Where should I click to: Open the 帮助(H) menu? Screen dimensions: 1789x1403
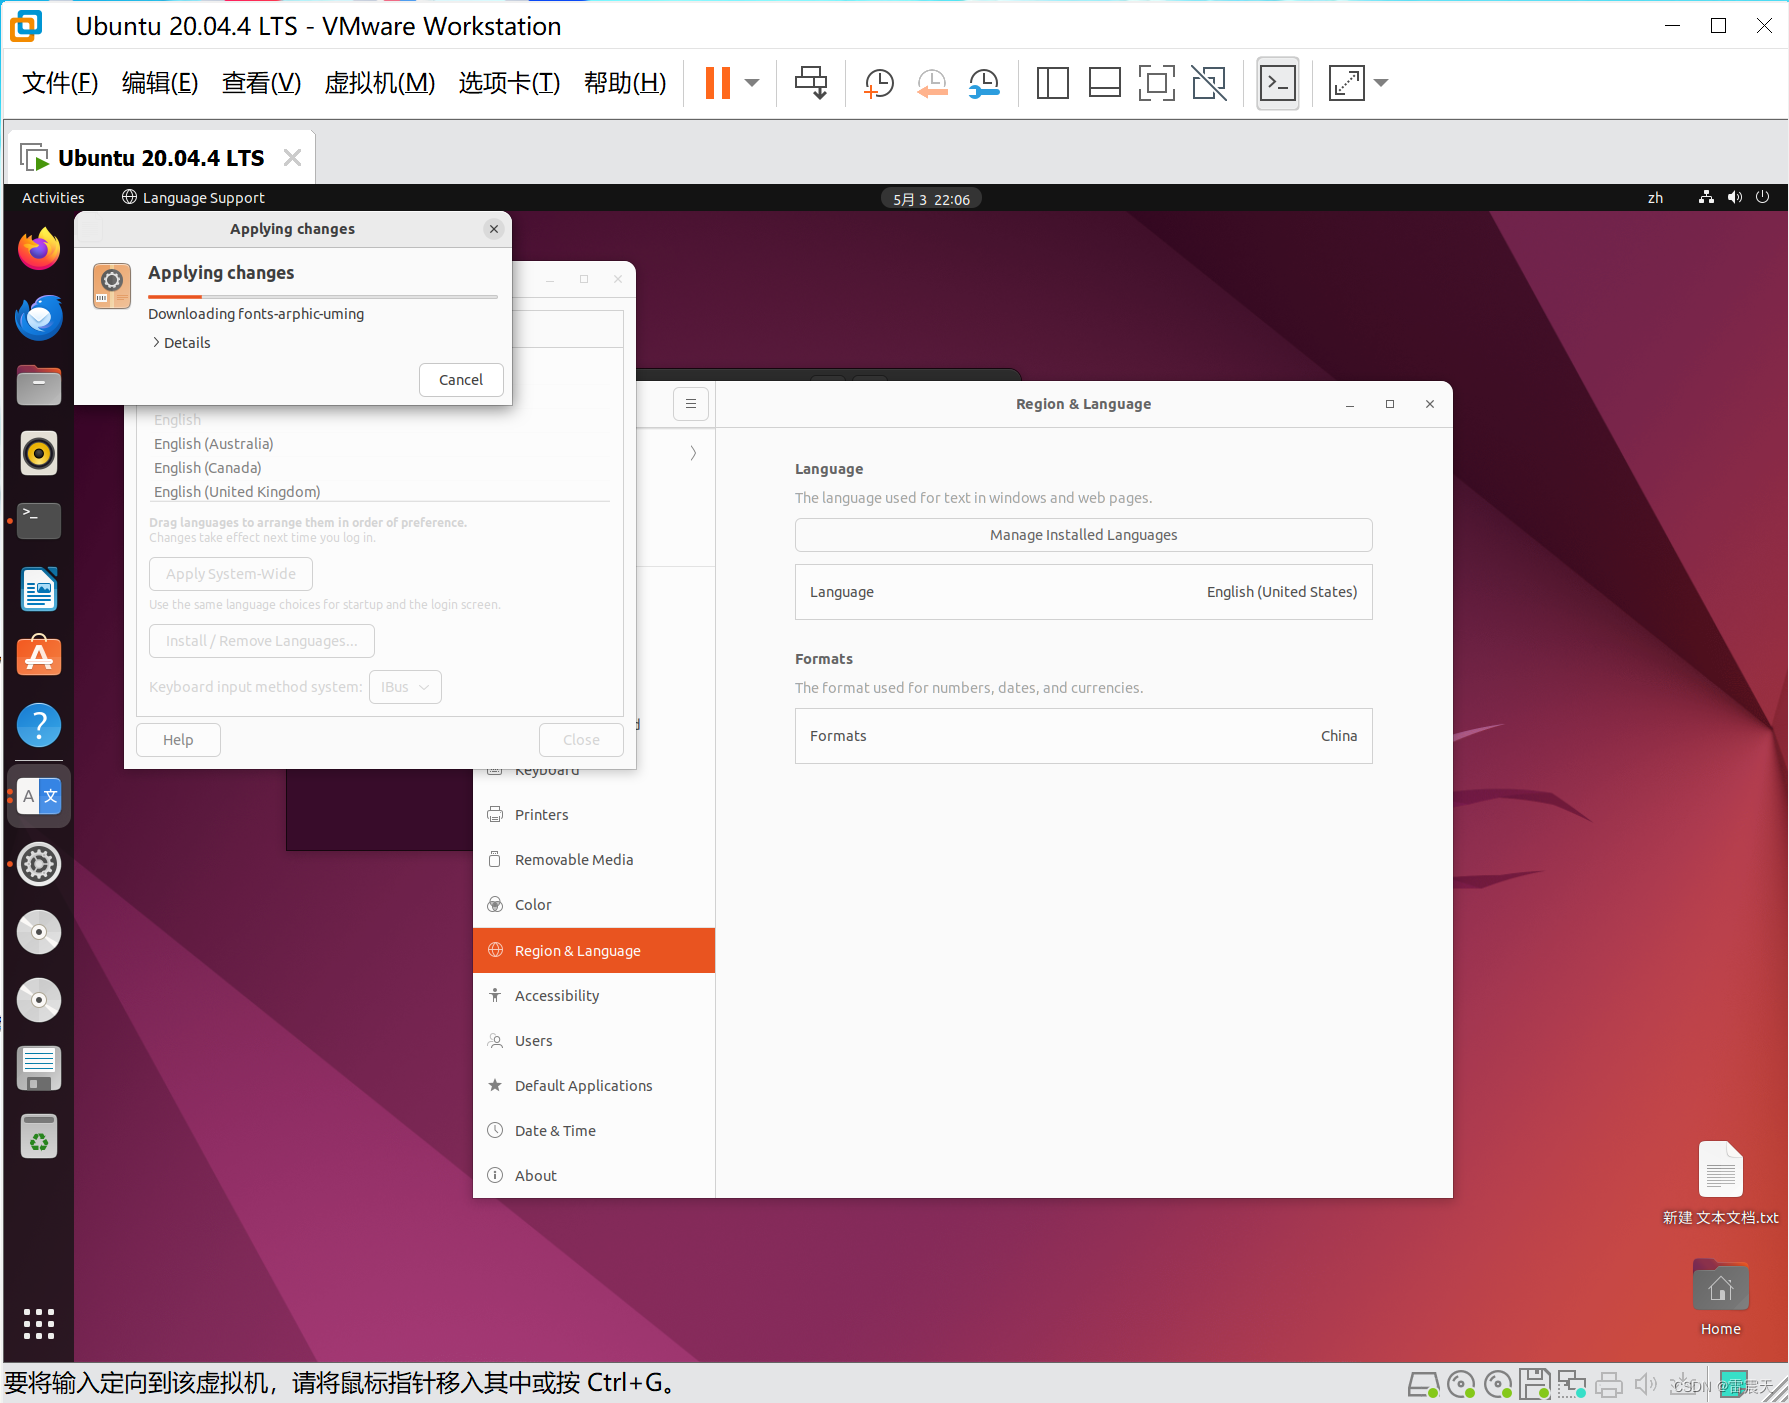625,83
